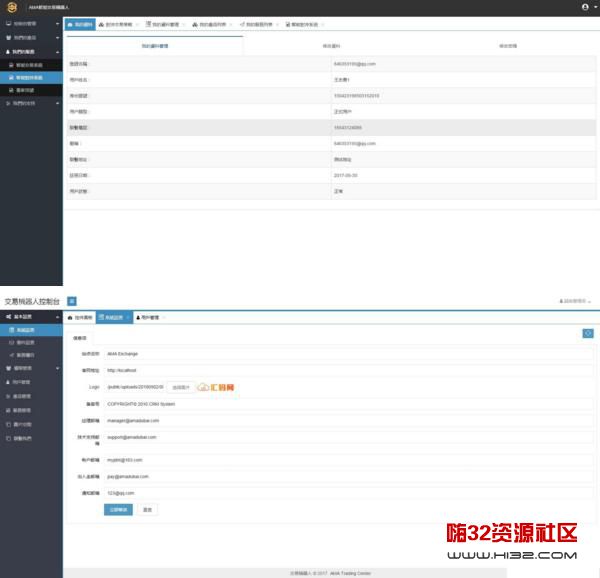Viewport: 600px width, 578px height.
Task: Open the user account dropdown in the lower console header
Action: pyautogui.click(x=574, y=301)
